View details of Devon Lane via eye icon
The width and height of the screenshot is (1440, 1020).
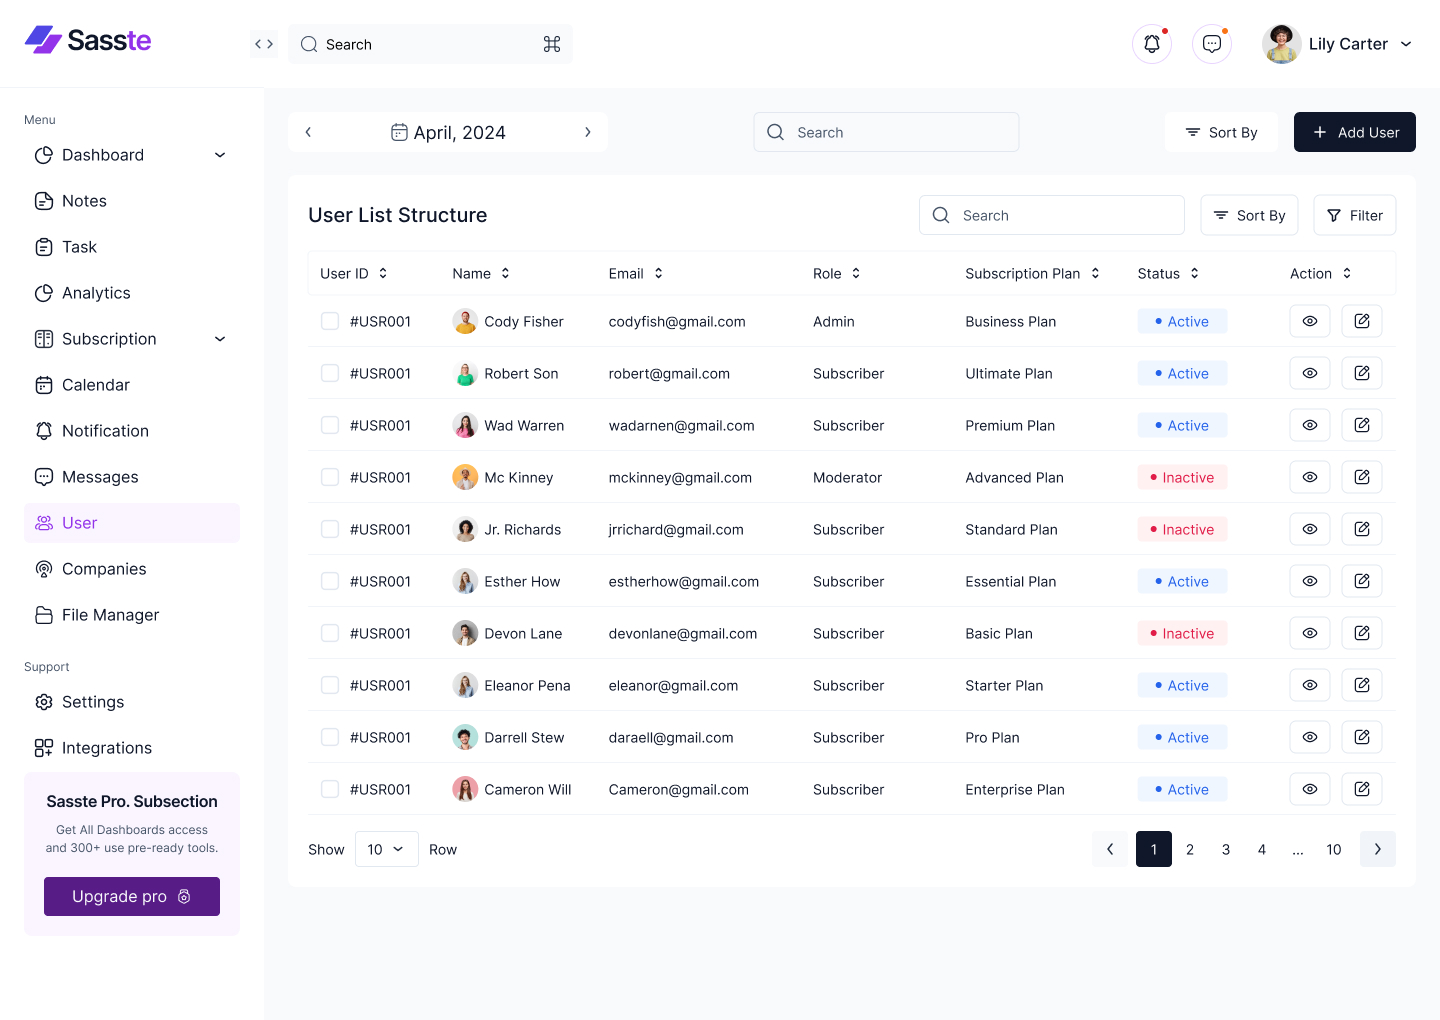tap(1309, 633)
